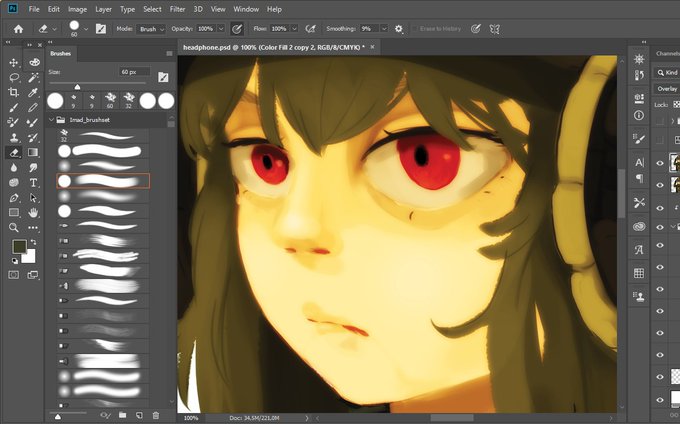The width and height of the screenshot is (680, 424).
Task: Open the eraser tool preset arrow
Action: pyautogui.click(x=54, y=29)
